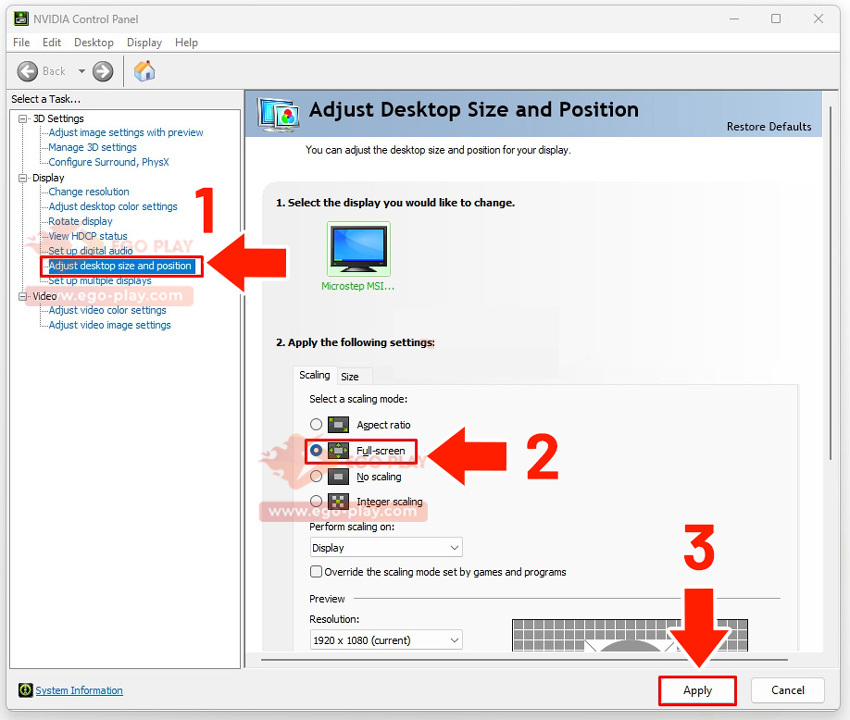
Task: Click the Forward arrow icon
Action: pyautogui.click(x=103, y=71)
